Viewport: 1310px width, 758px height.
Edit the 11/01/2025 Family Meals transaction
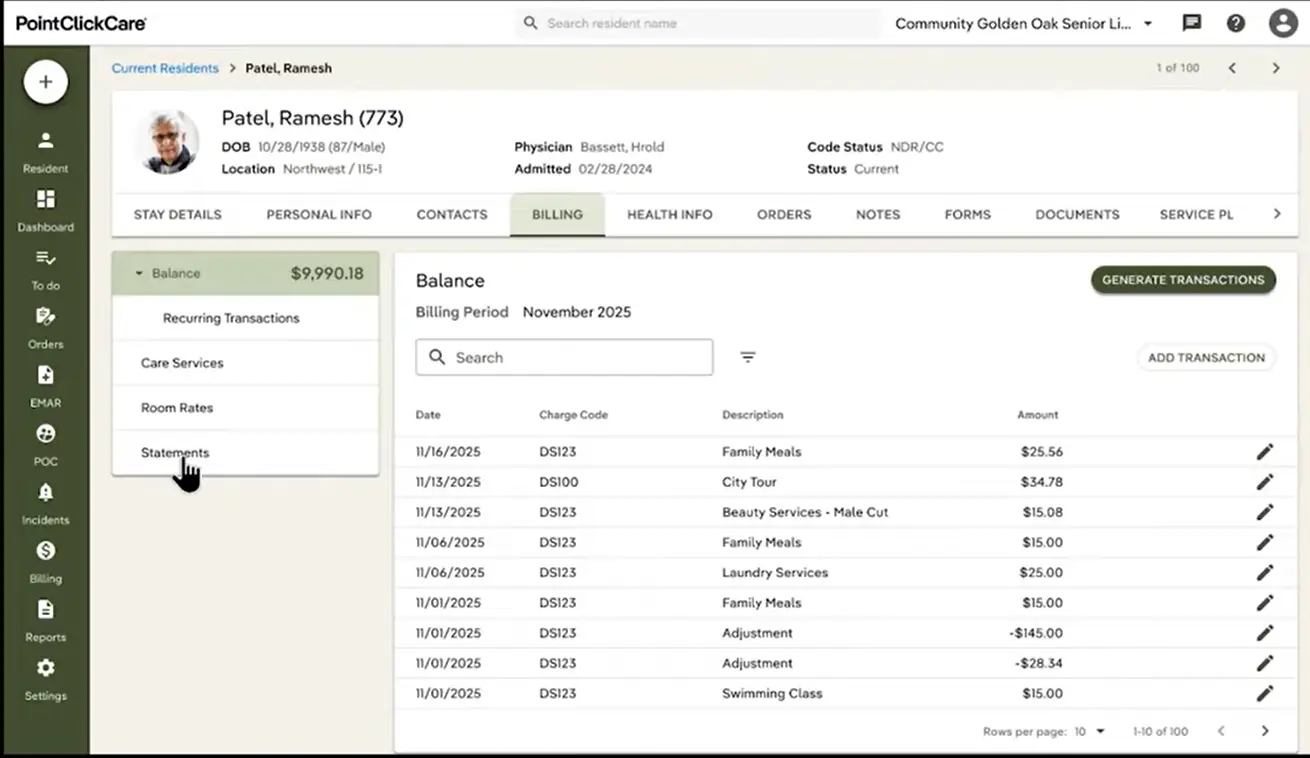(1265, 603)
